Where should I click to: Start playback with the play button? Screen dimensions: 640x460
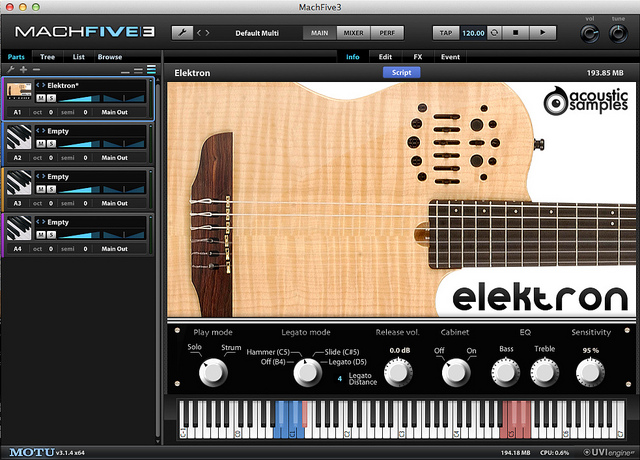542,33
